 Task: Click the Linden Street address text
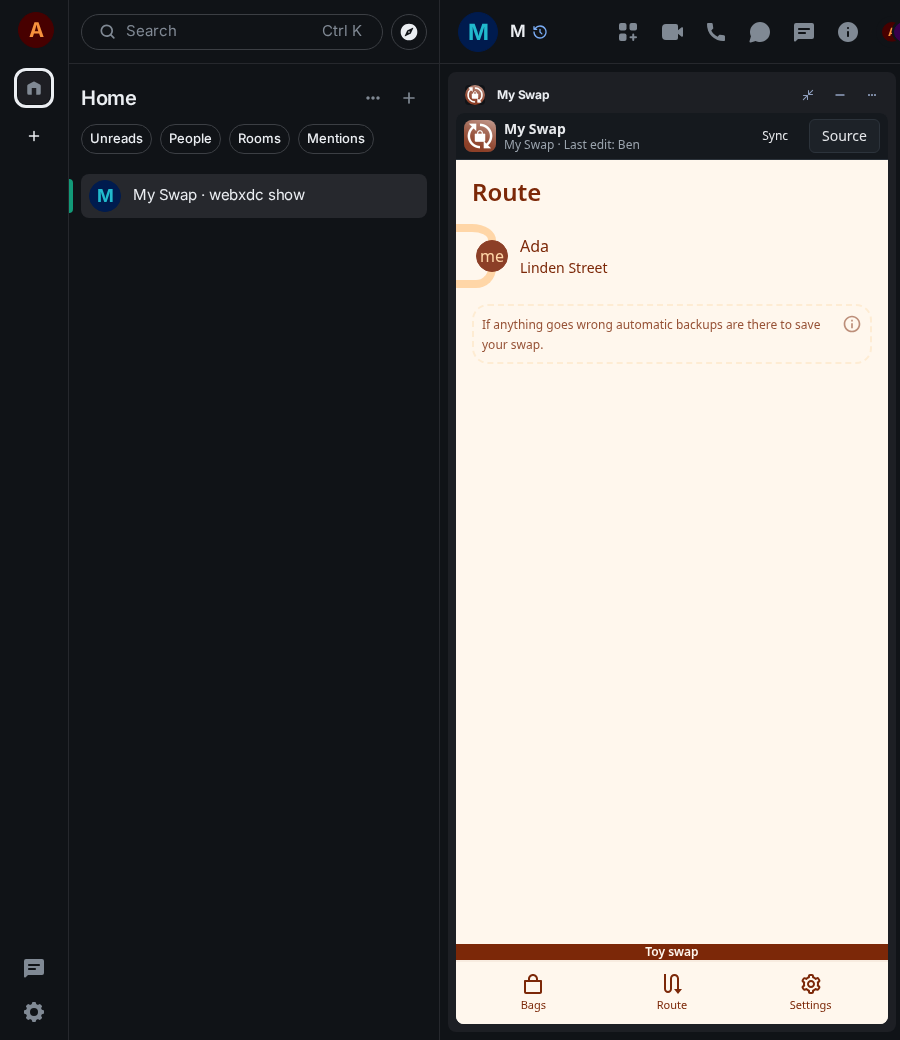coord(563,268)
